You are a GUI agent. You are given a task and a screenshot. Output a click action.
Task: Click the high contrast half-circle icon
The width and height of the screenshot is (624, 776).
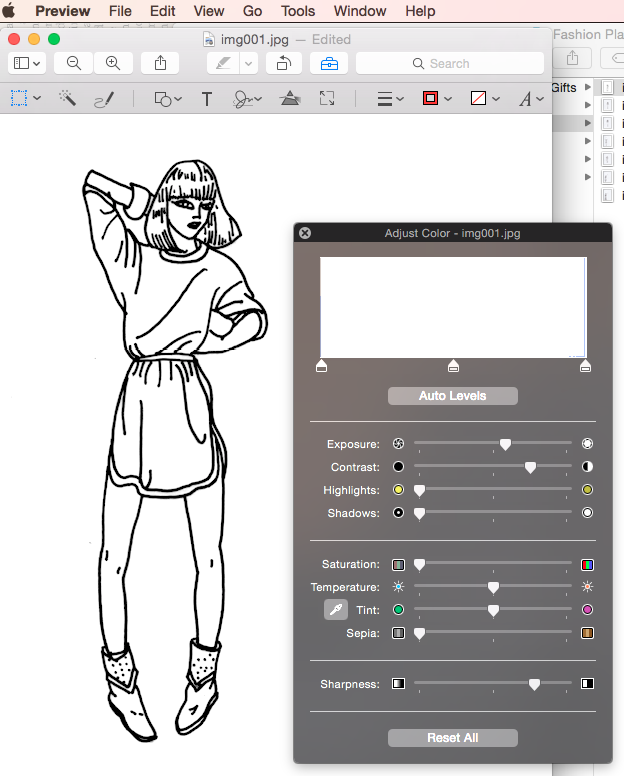pyautogui.click(x=587, y=467)
